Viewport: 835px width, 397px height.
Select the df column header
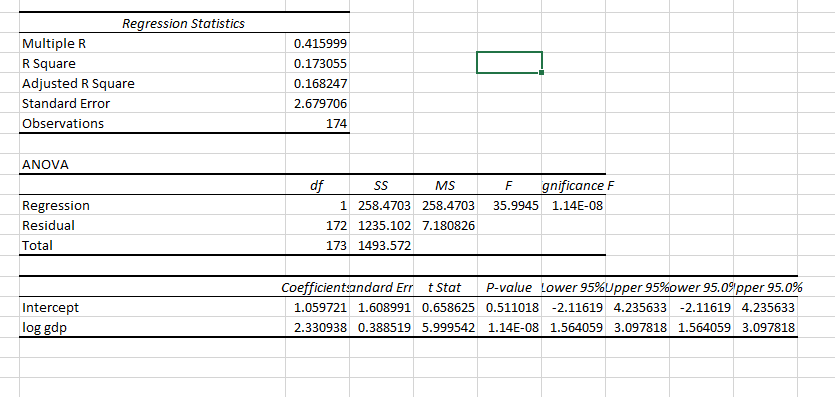[x=317, y=185]
